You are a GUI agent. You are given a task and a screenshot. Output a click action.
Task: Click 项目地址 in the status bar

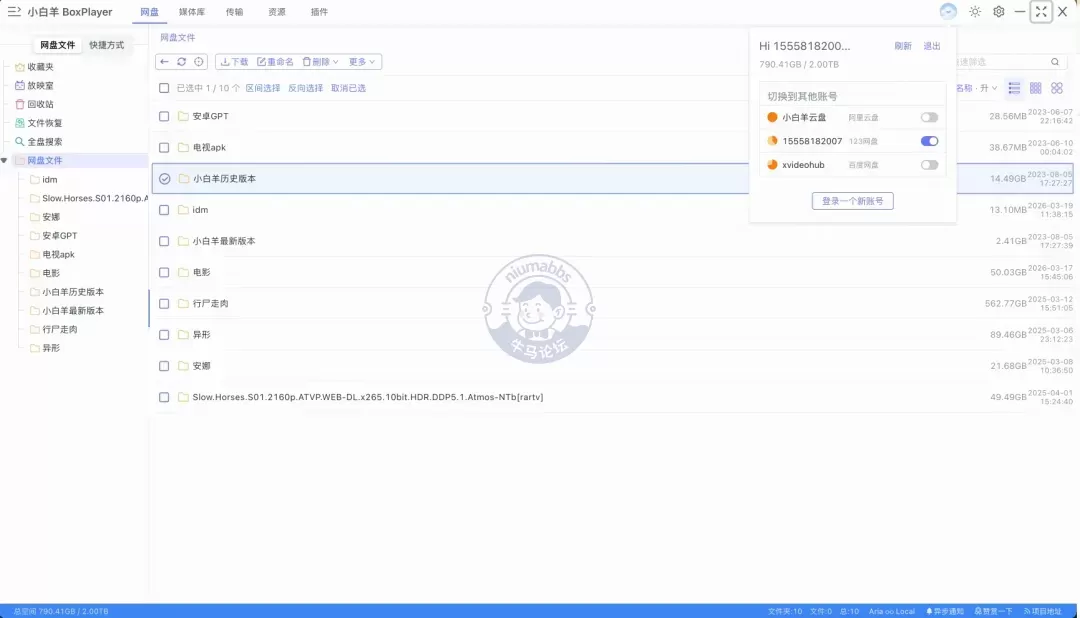(1043, 611)
